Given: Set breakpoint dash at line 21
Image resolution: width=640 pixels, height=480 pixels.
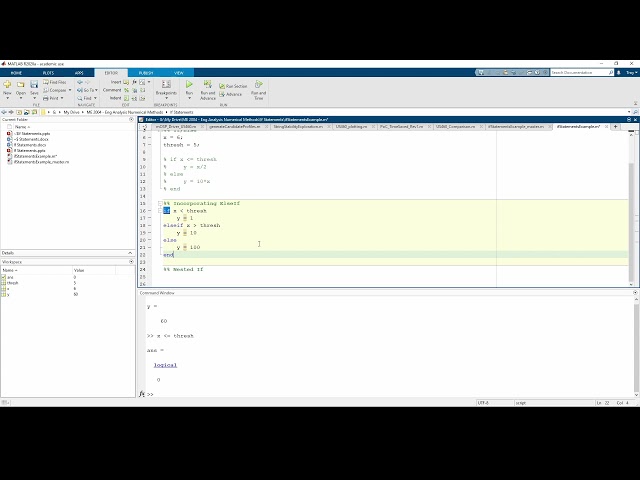Looking at the screenshot, I should point(149,247).
